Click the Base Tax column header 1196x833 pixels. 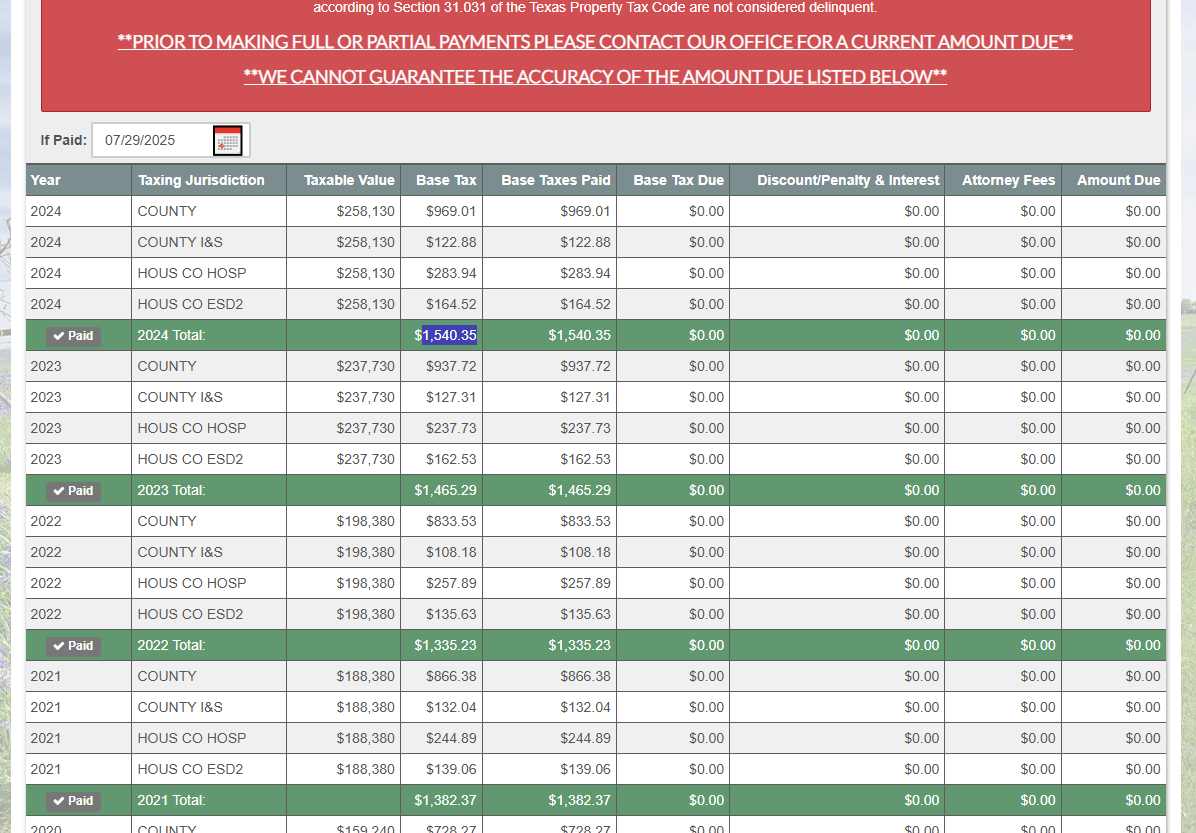(x=446, y=180)
